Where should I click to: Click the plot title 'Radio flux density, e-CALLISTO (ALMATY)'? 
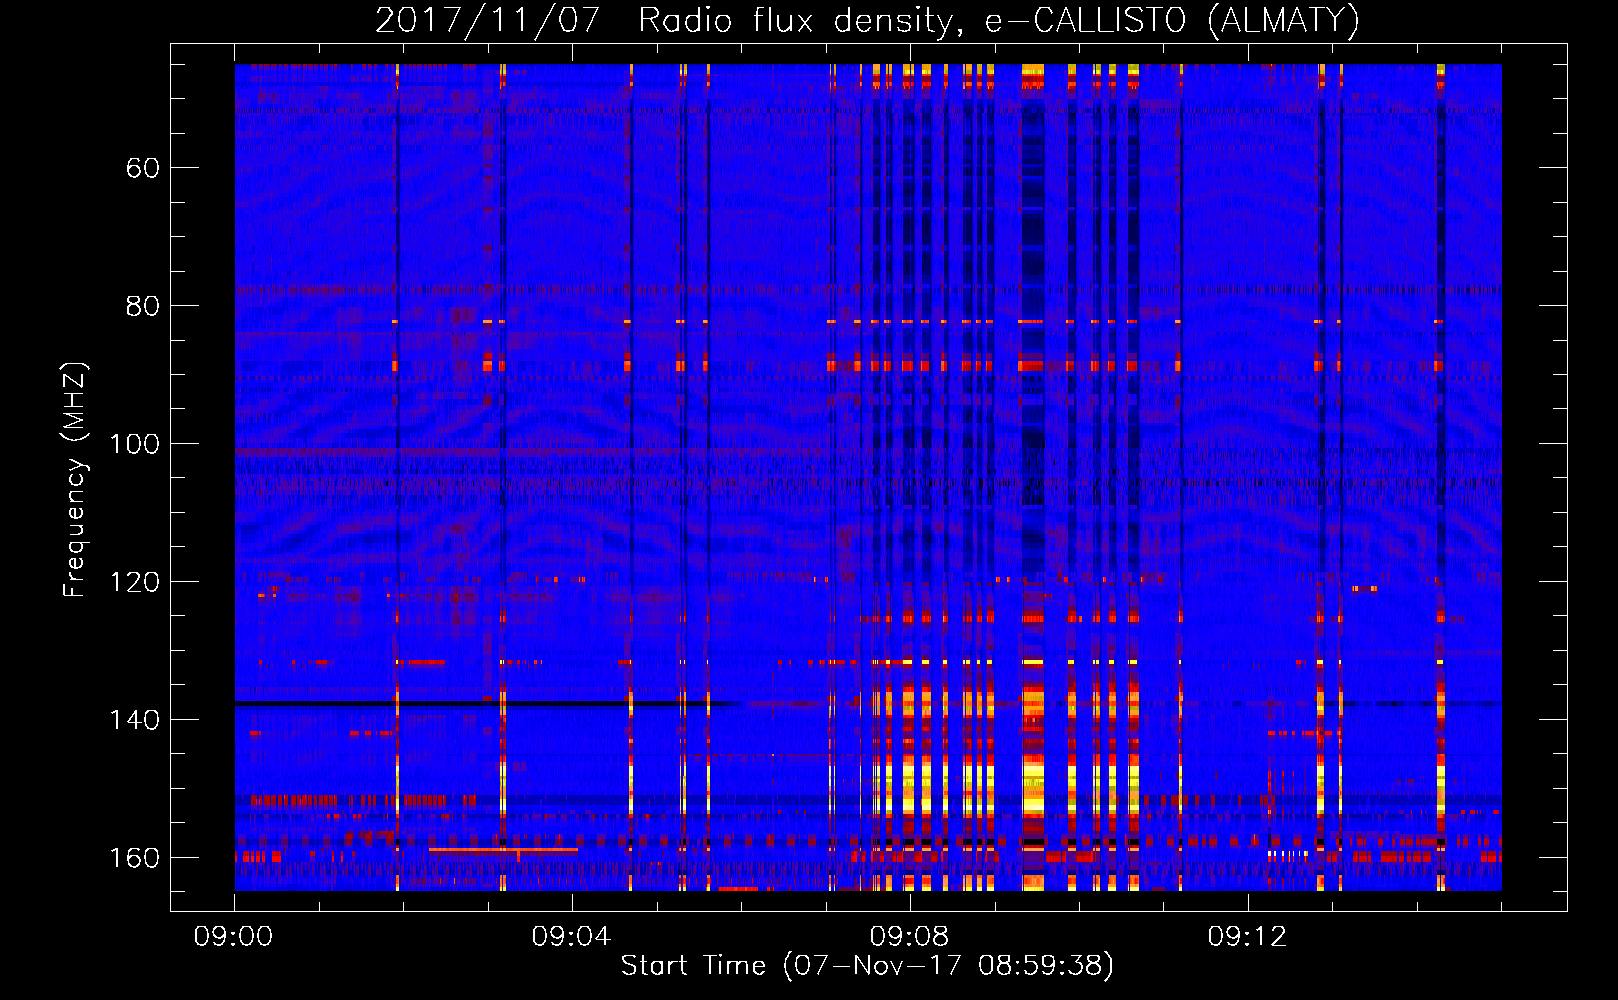coord(999,21)
